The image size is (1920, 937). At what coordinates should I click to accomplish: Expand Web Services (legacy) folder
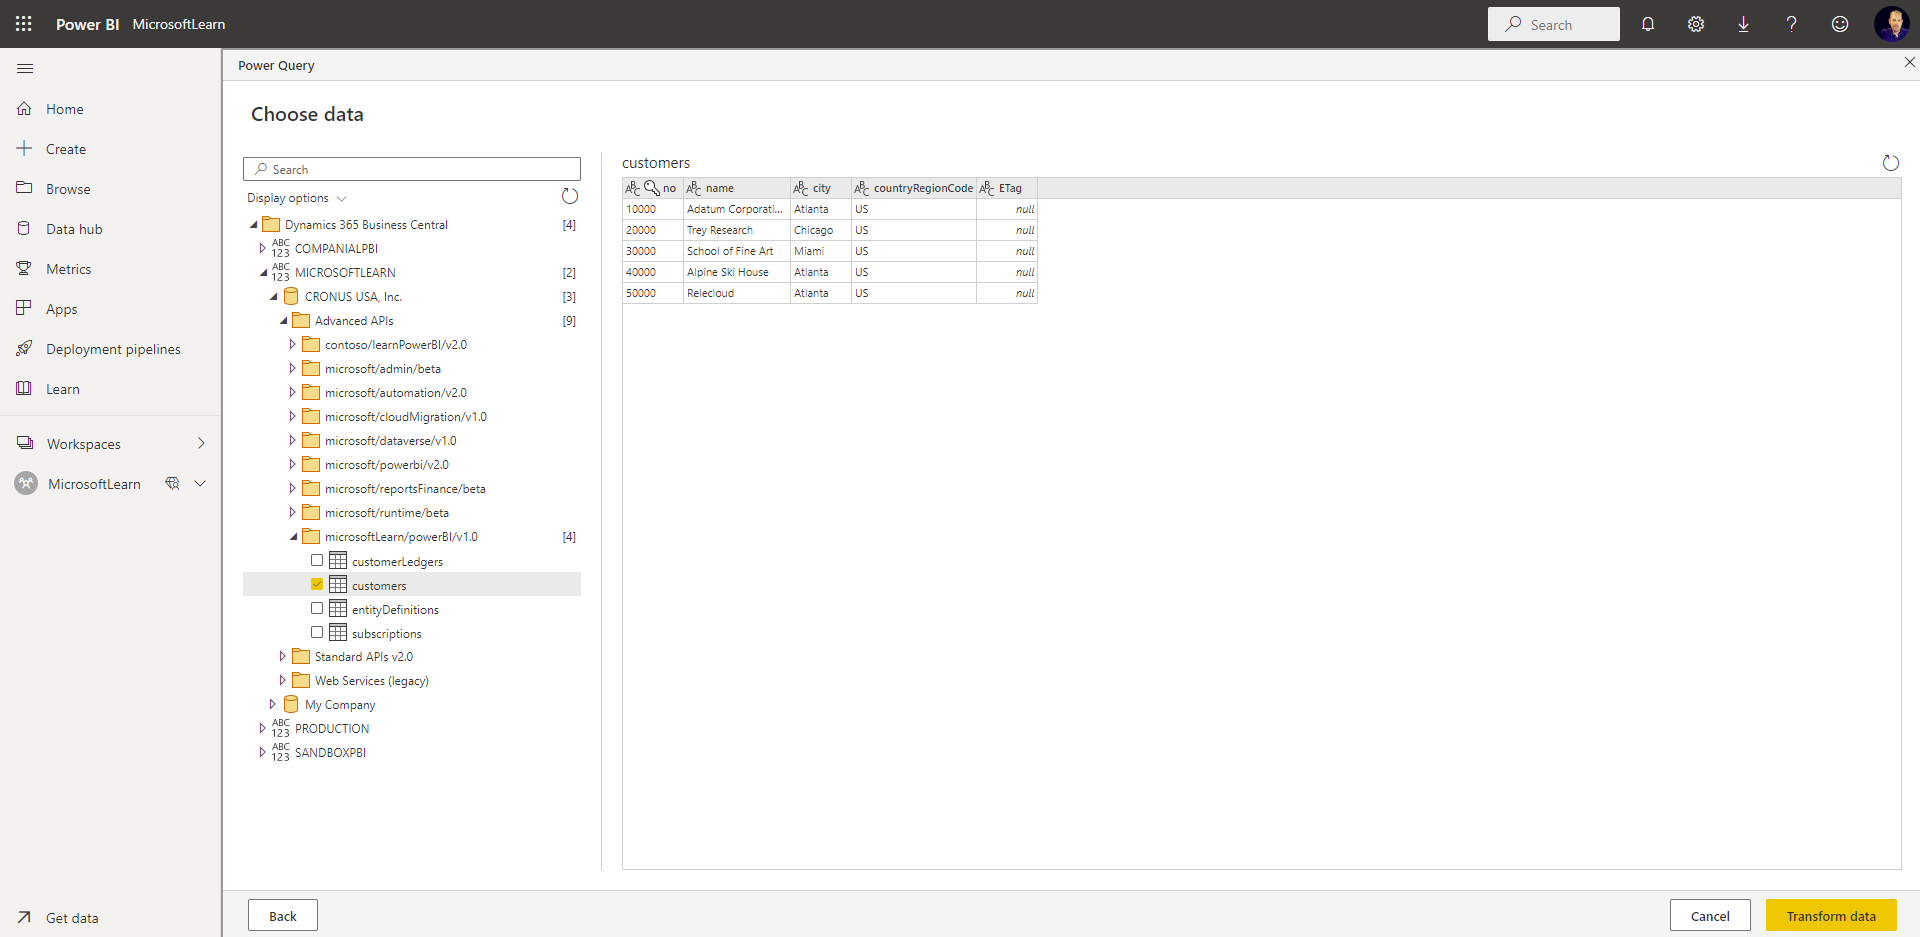point(282,680)
